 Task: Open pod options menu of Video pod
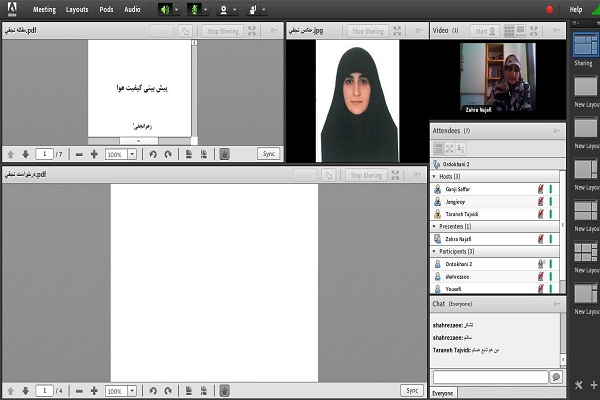click(x=556, y=31)
